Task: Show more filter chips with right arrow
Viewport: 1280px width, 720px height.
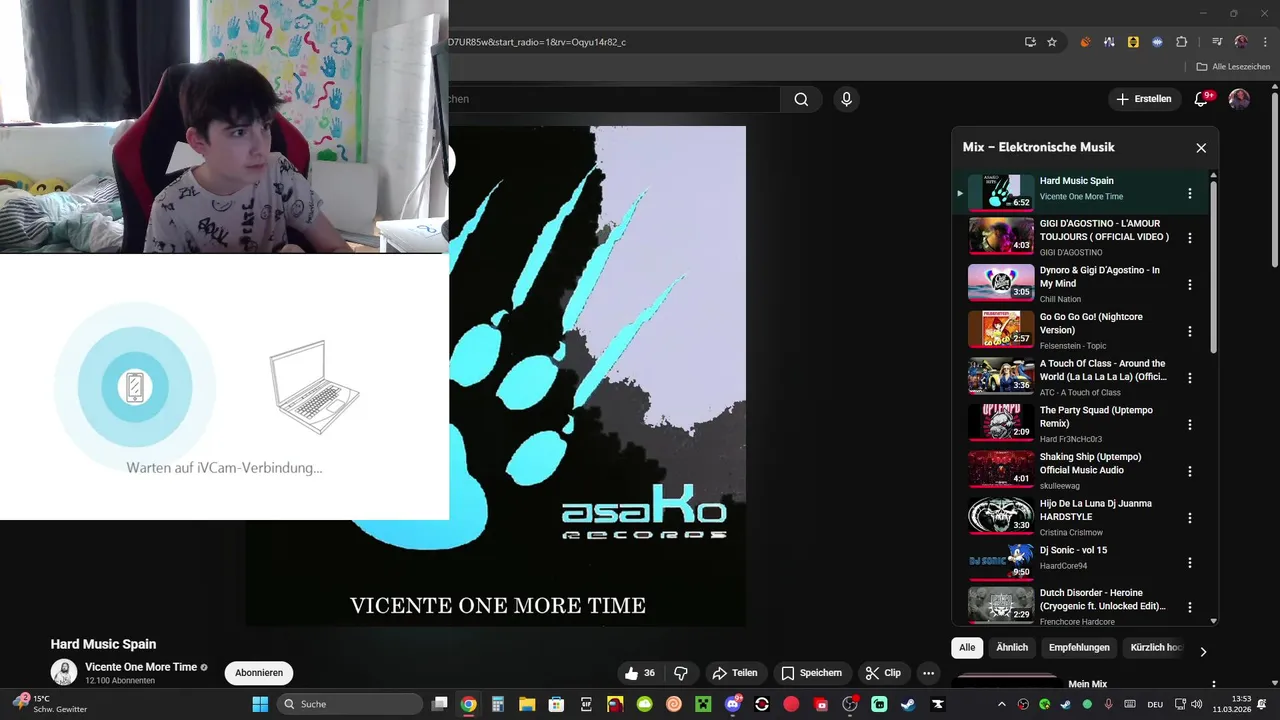Action: (1203, 651)
